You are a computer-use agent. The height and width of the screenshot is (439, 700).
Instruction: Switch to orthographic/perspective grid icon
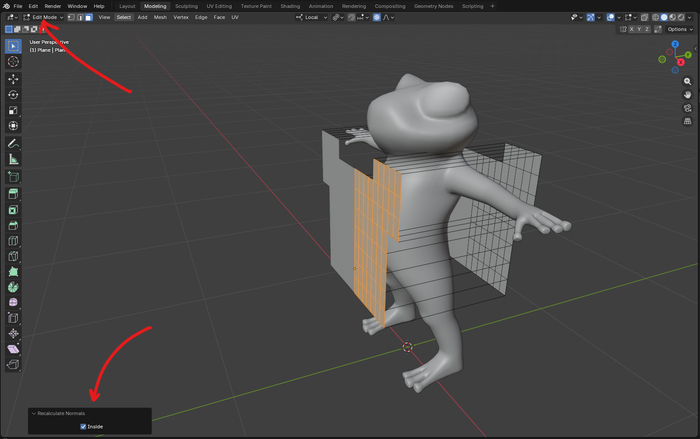tap(687, 120)
